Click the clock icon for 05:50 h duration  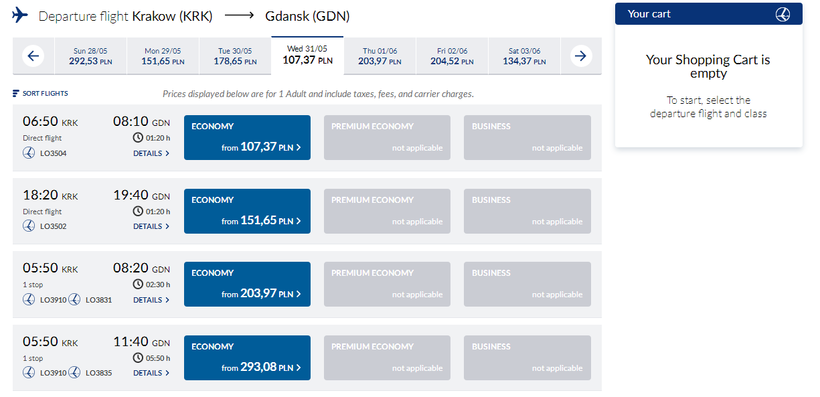[138, 358]
